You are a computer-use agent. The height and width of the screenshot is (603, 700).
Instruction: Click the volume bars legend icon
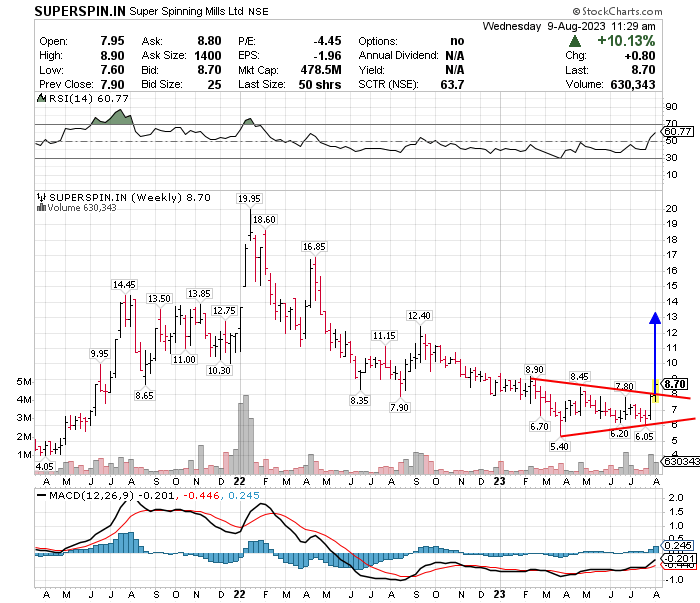(x=42, y=208)
